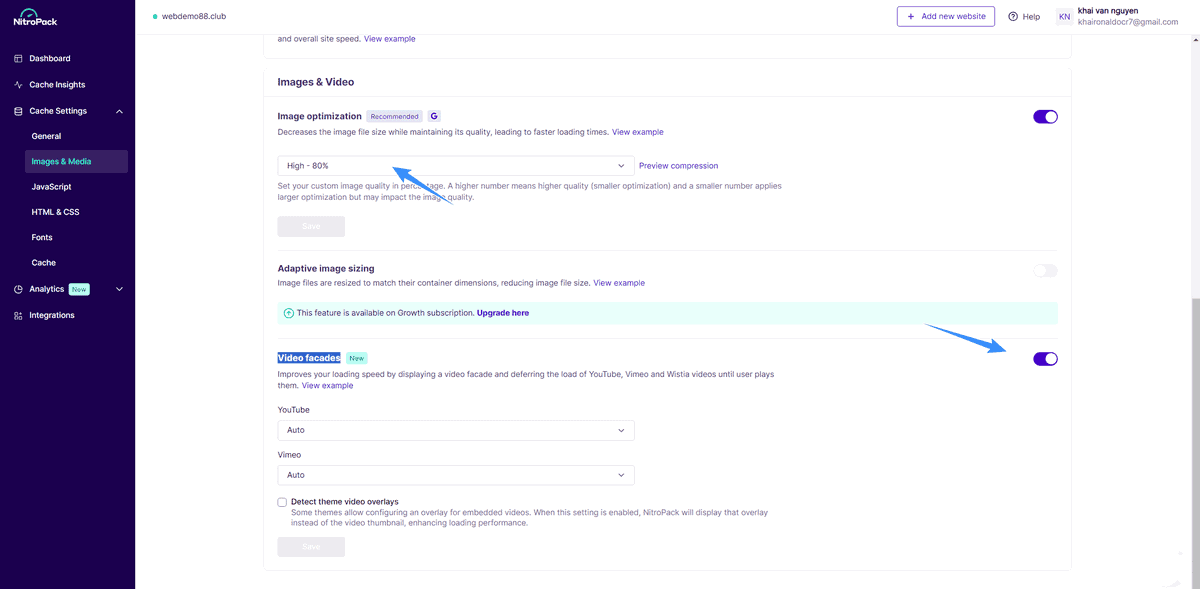Open View example for Image optimization
This screenshot has width=1200, height=589.
click(638, 132)
